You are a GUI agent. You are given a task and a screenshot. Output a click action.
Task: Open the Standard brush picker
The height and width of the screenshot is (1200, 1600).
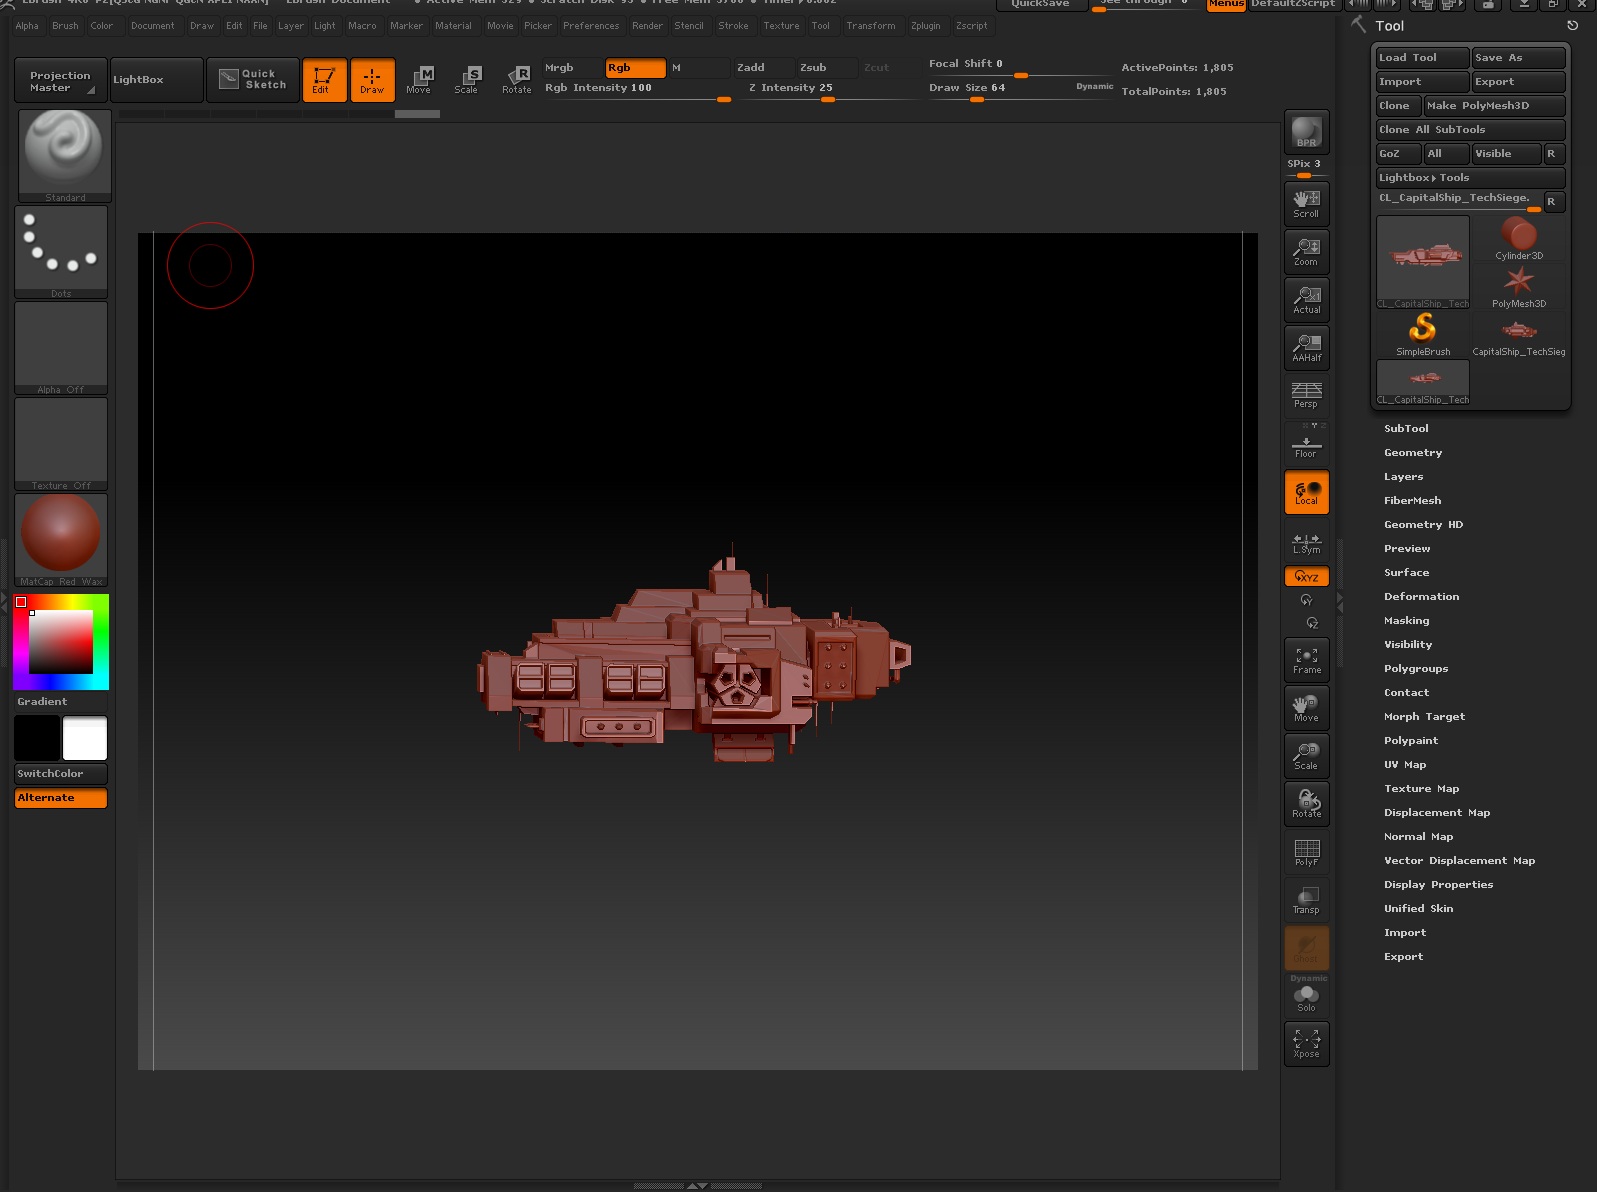coord(64,156)
